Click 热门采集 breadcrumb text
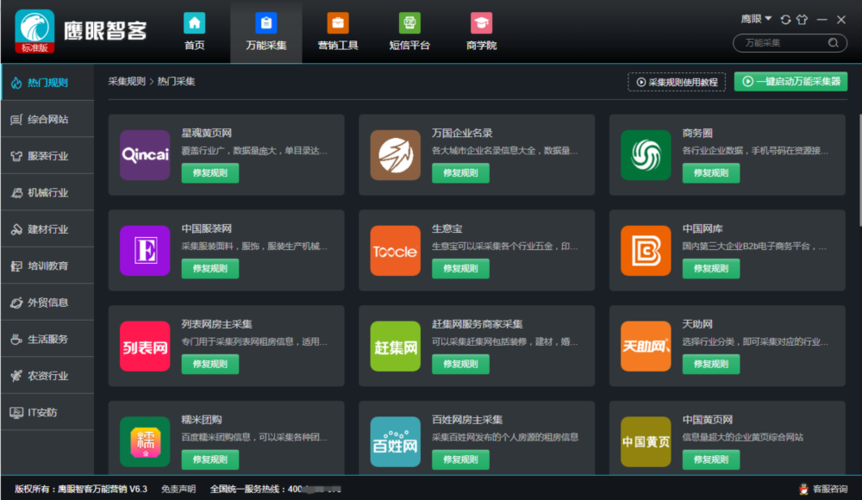This screenshot has height=500, width=862. click(x=176, y=81)
